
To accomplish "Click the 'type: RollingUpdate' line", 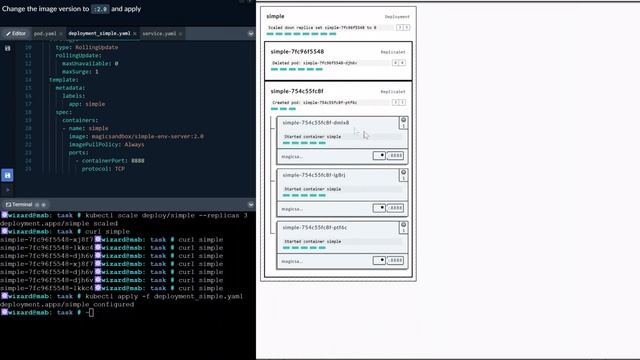I will [x=87, y=47].
